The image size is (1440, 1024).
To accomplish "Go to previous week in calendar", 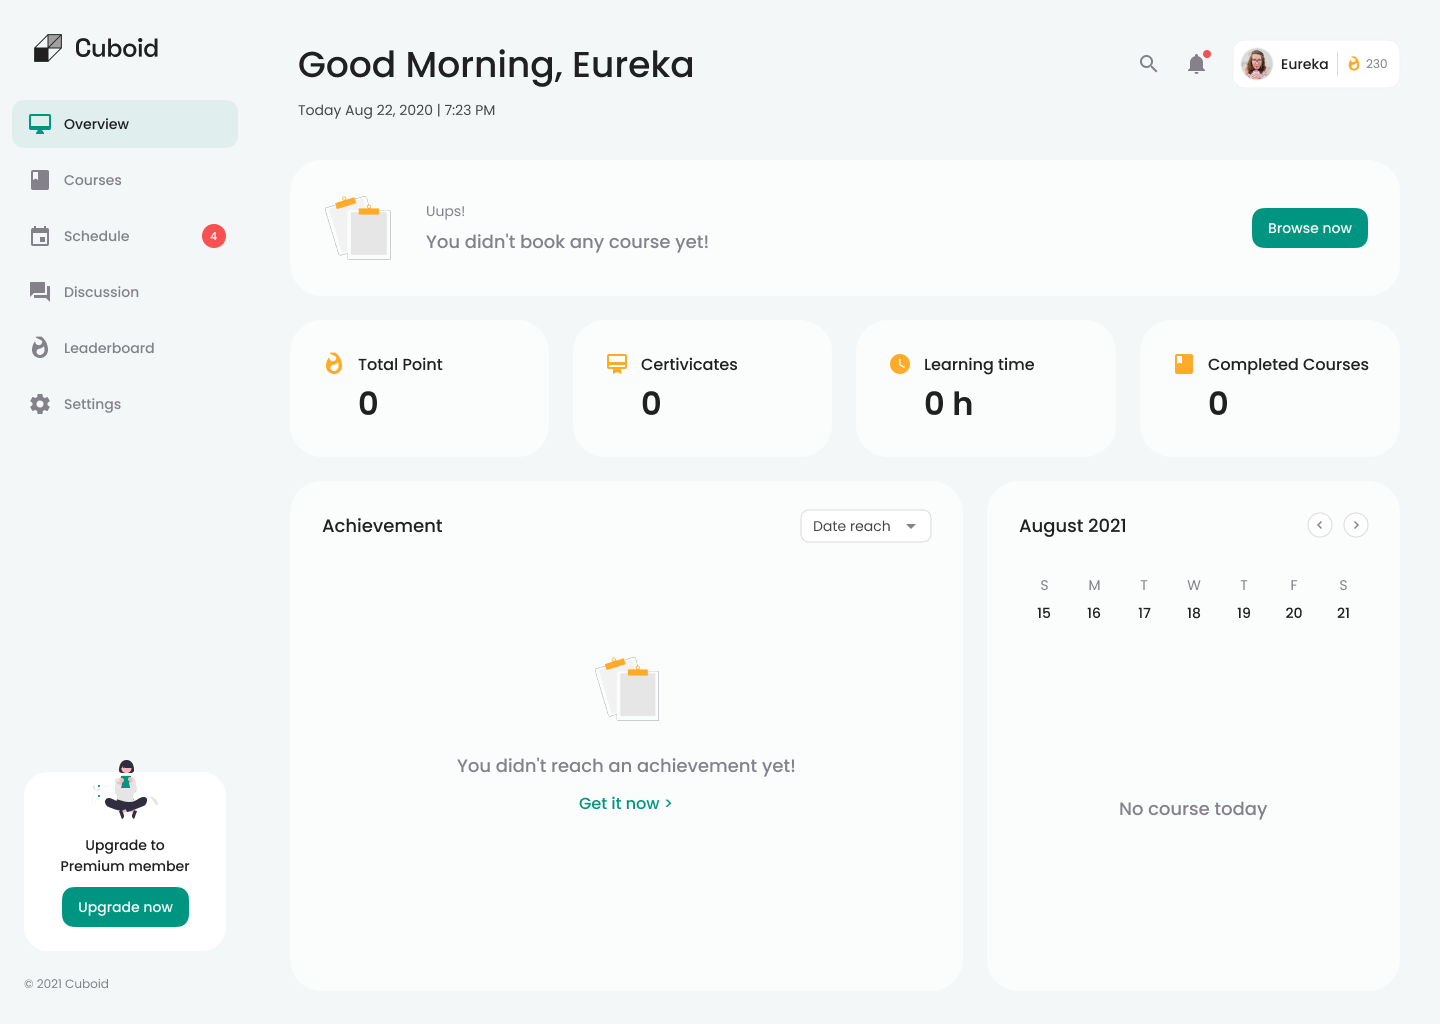I will [1320, 525].
